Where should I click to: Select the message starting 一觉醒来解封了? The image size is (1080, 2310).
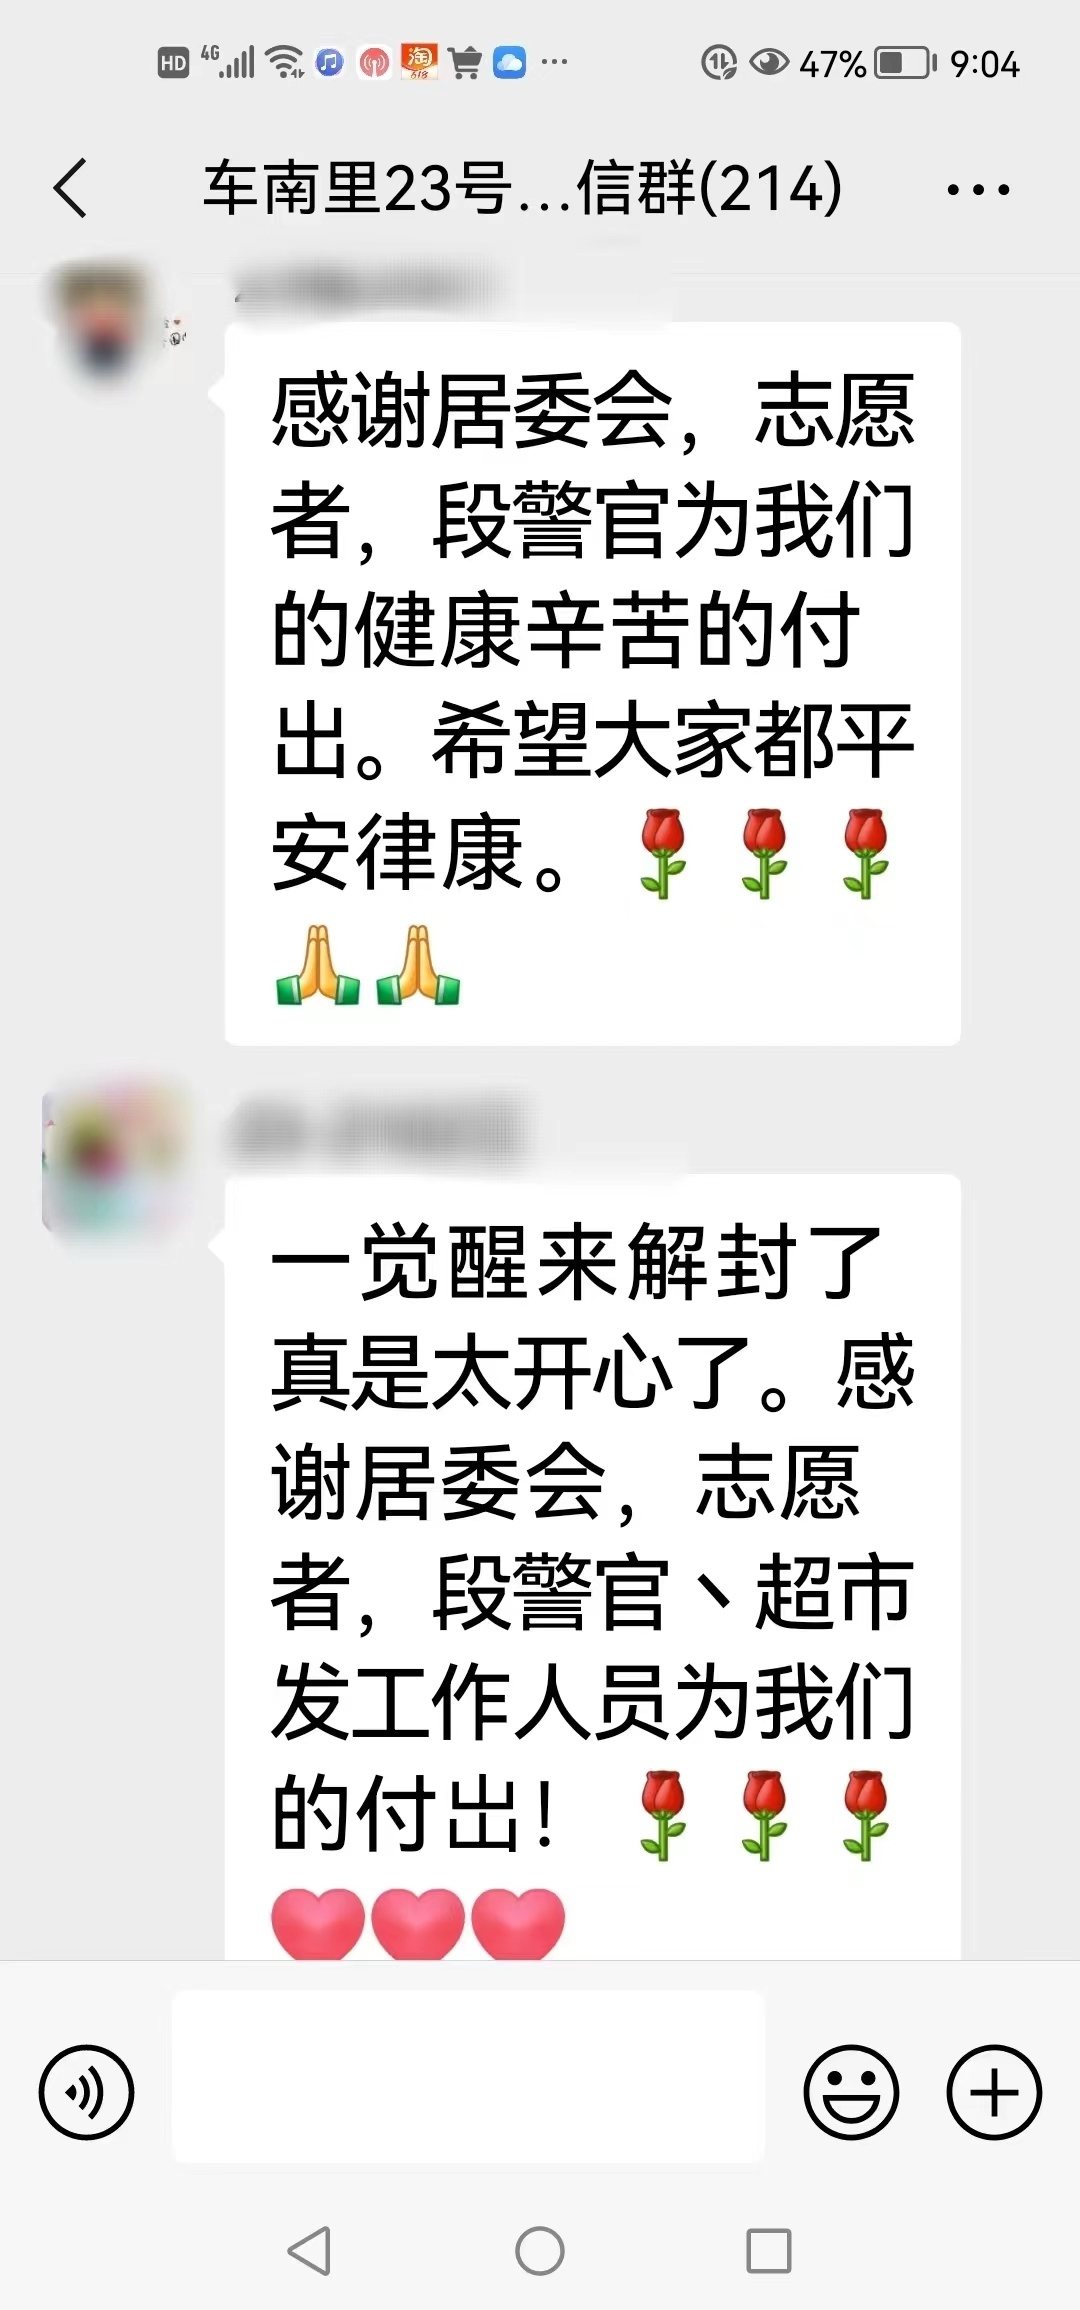click(593, 1568)
